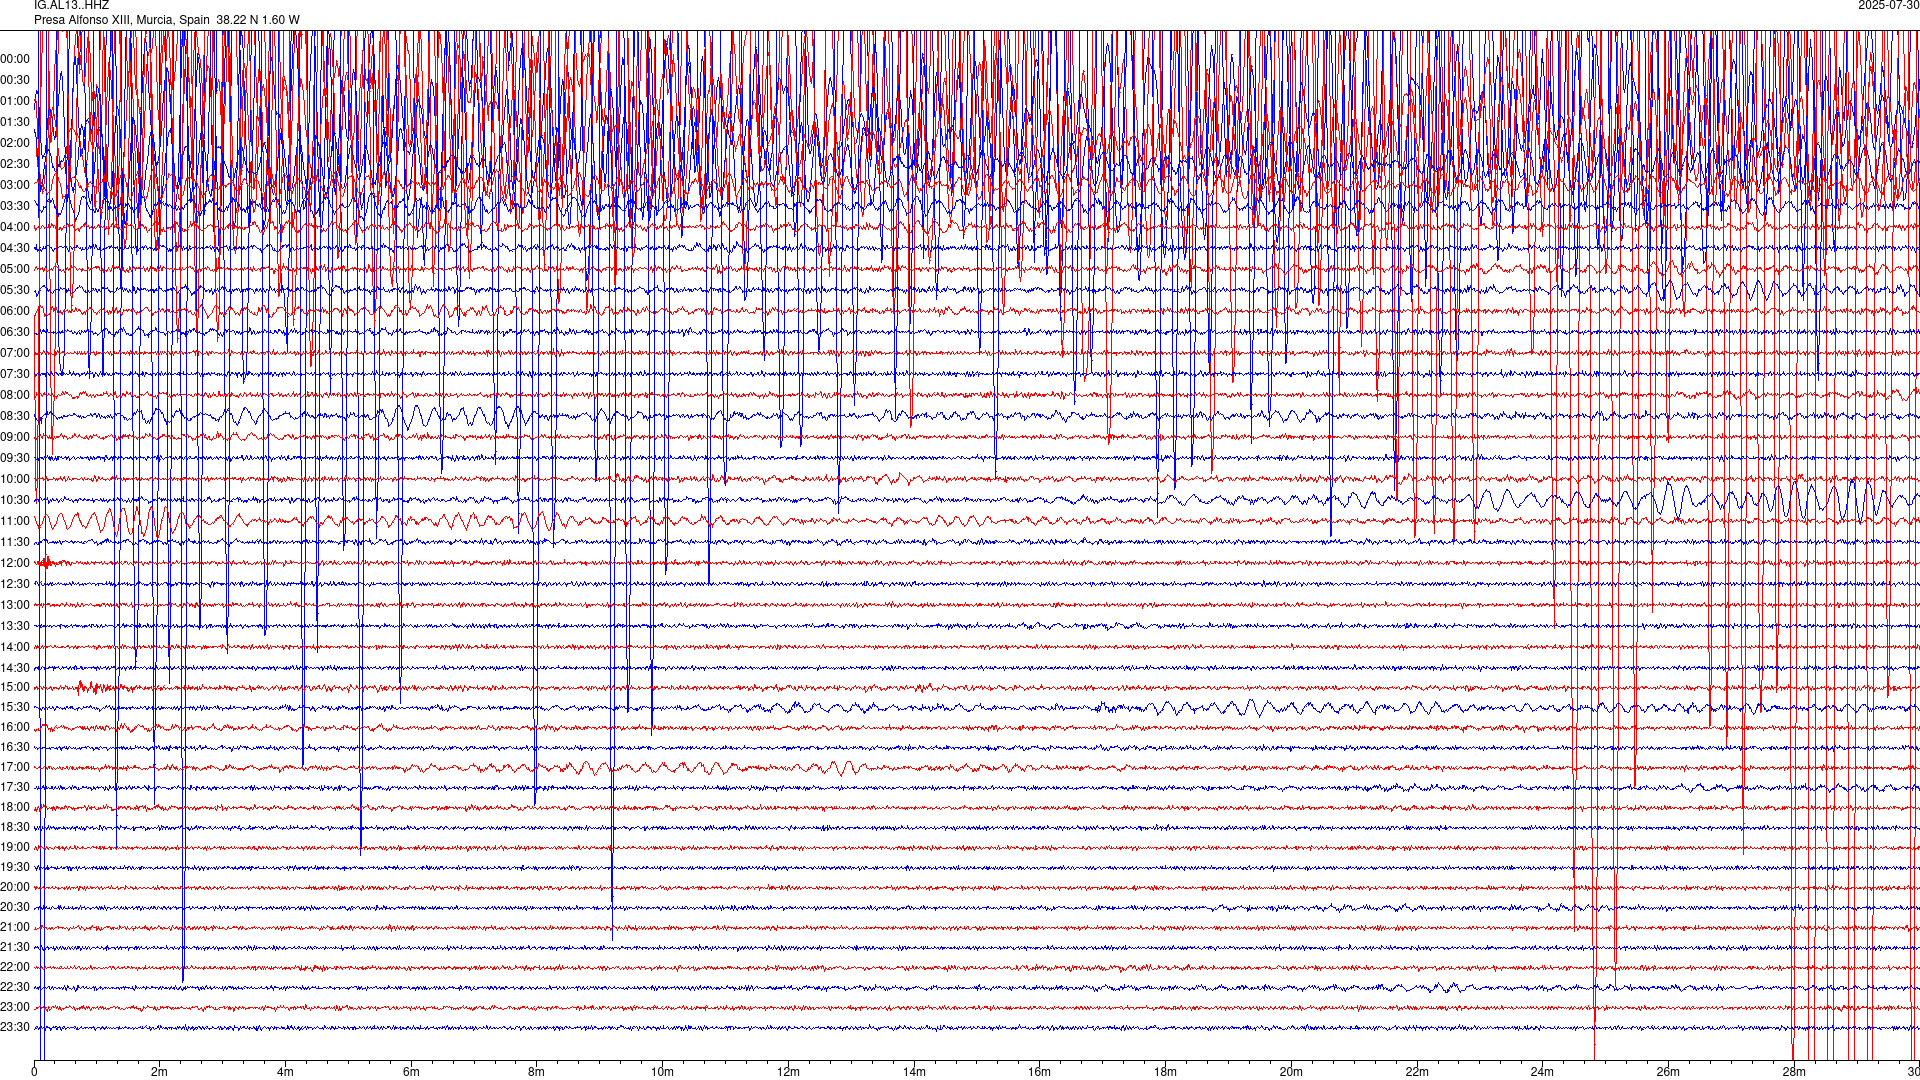
Task: Click the 2025-07-30 date label
Action: tap(1888, 6)
